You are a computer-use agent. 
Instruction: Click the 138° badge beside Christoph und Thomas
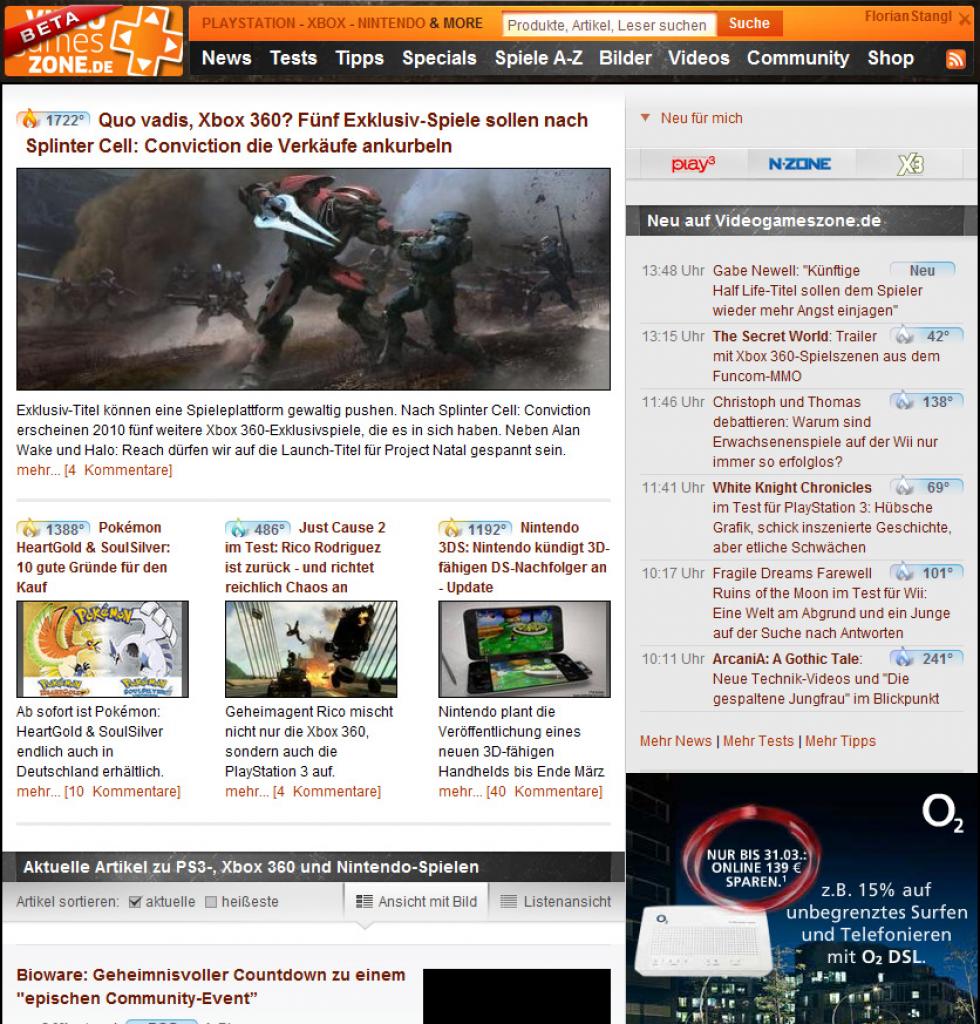[926, 401]
